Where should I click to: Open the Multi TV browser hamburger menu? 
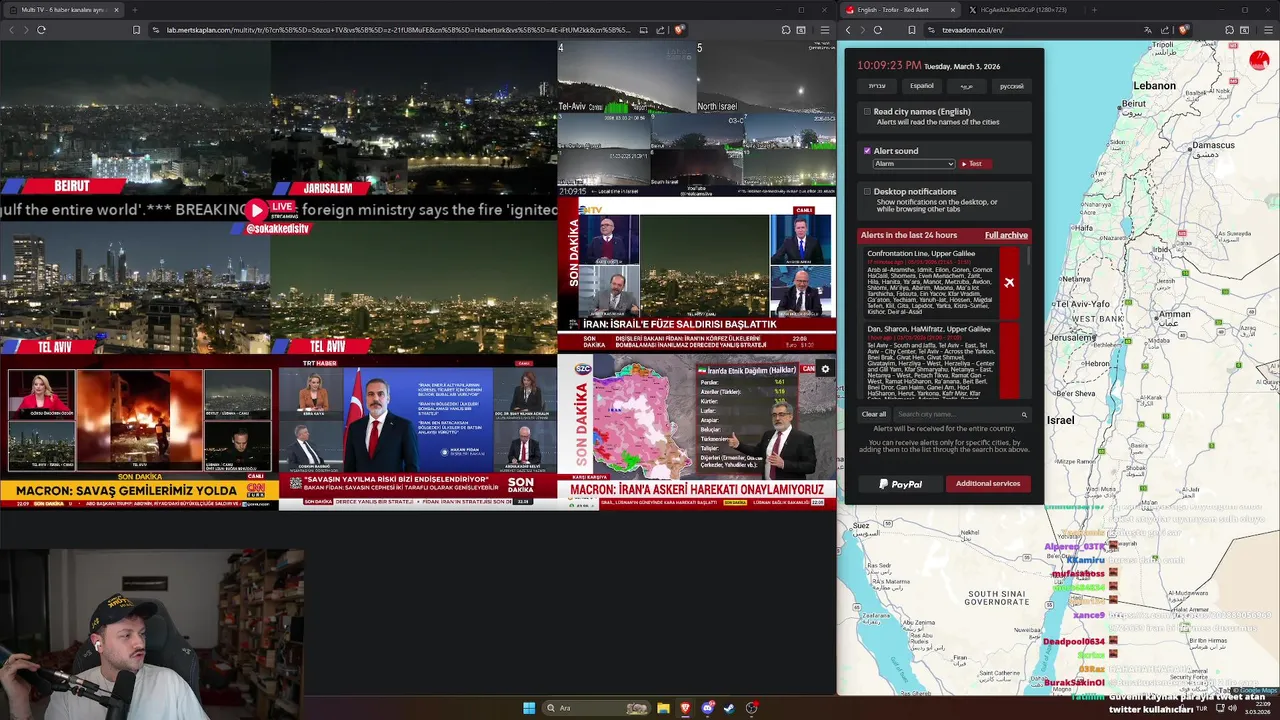pyautogui.click(x=824, y=30)
